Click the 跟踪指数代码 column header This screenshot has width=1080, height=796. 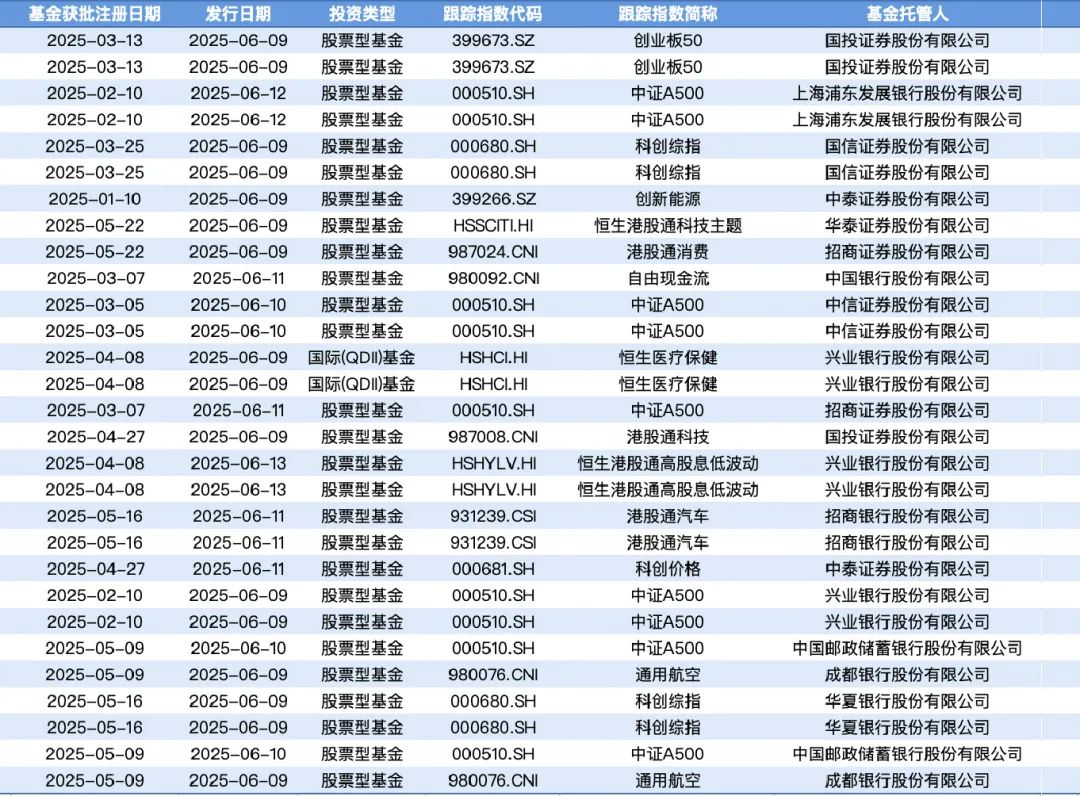[x=492, y=14]
